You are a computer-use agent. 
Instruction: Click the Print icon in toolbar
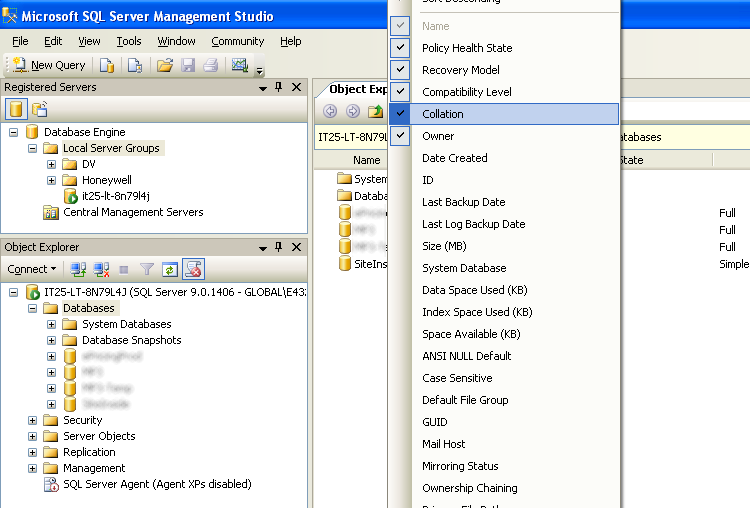[211, 65]
